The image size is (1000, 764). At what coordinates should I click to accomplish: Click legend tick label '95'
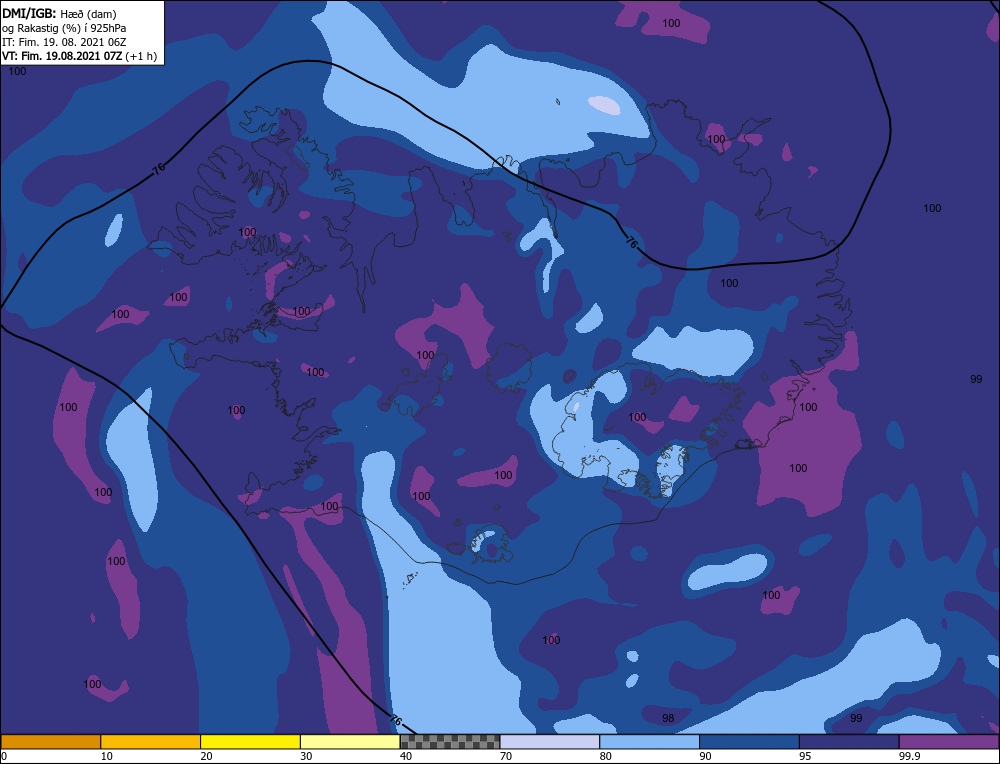[805, 756]
